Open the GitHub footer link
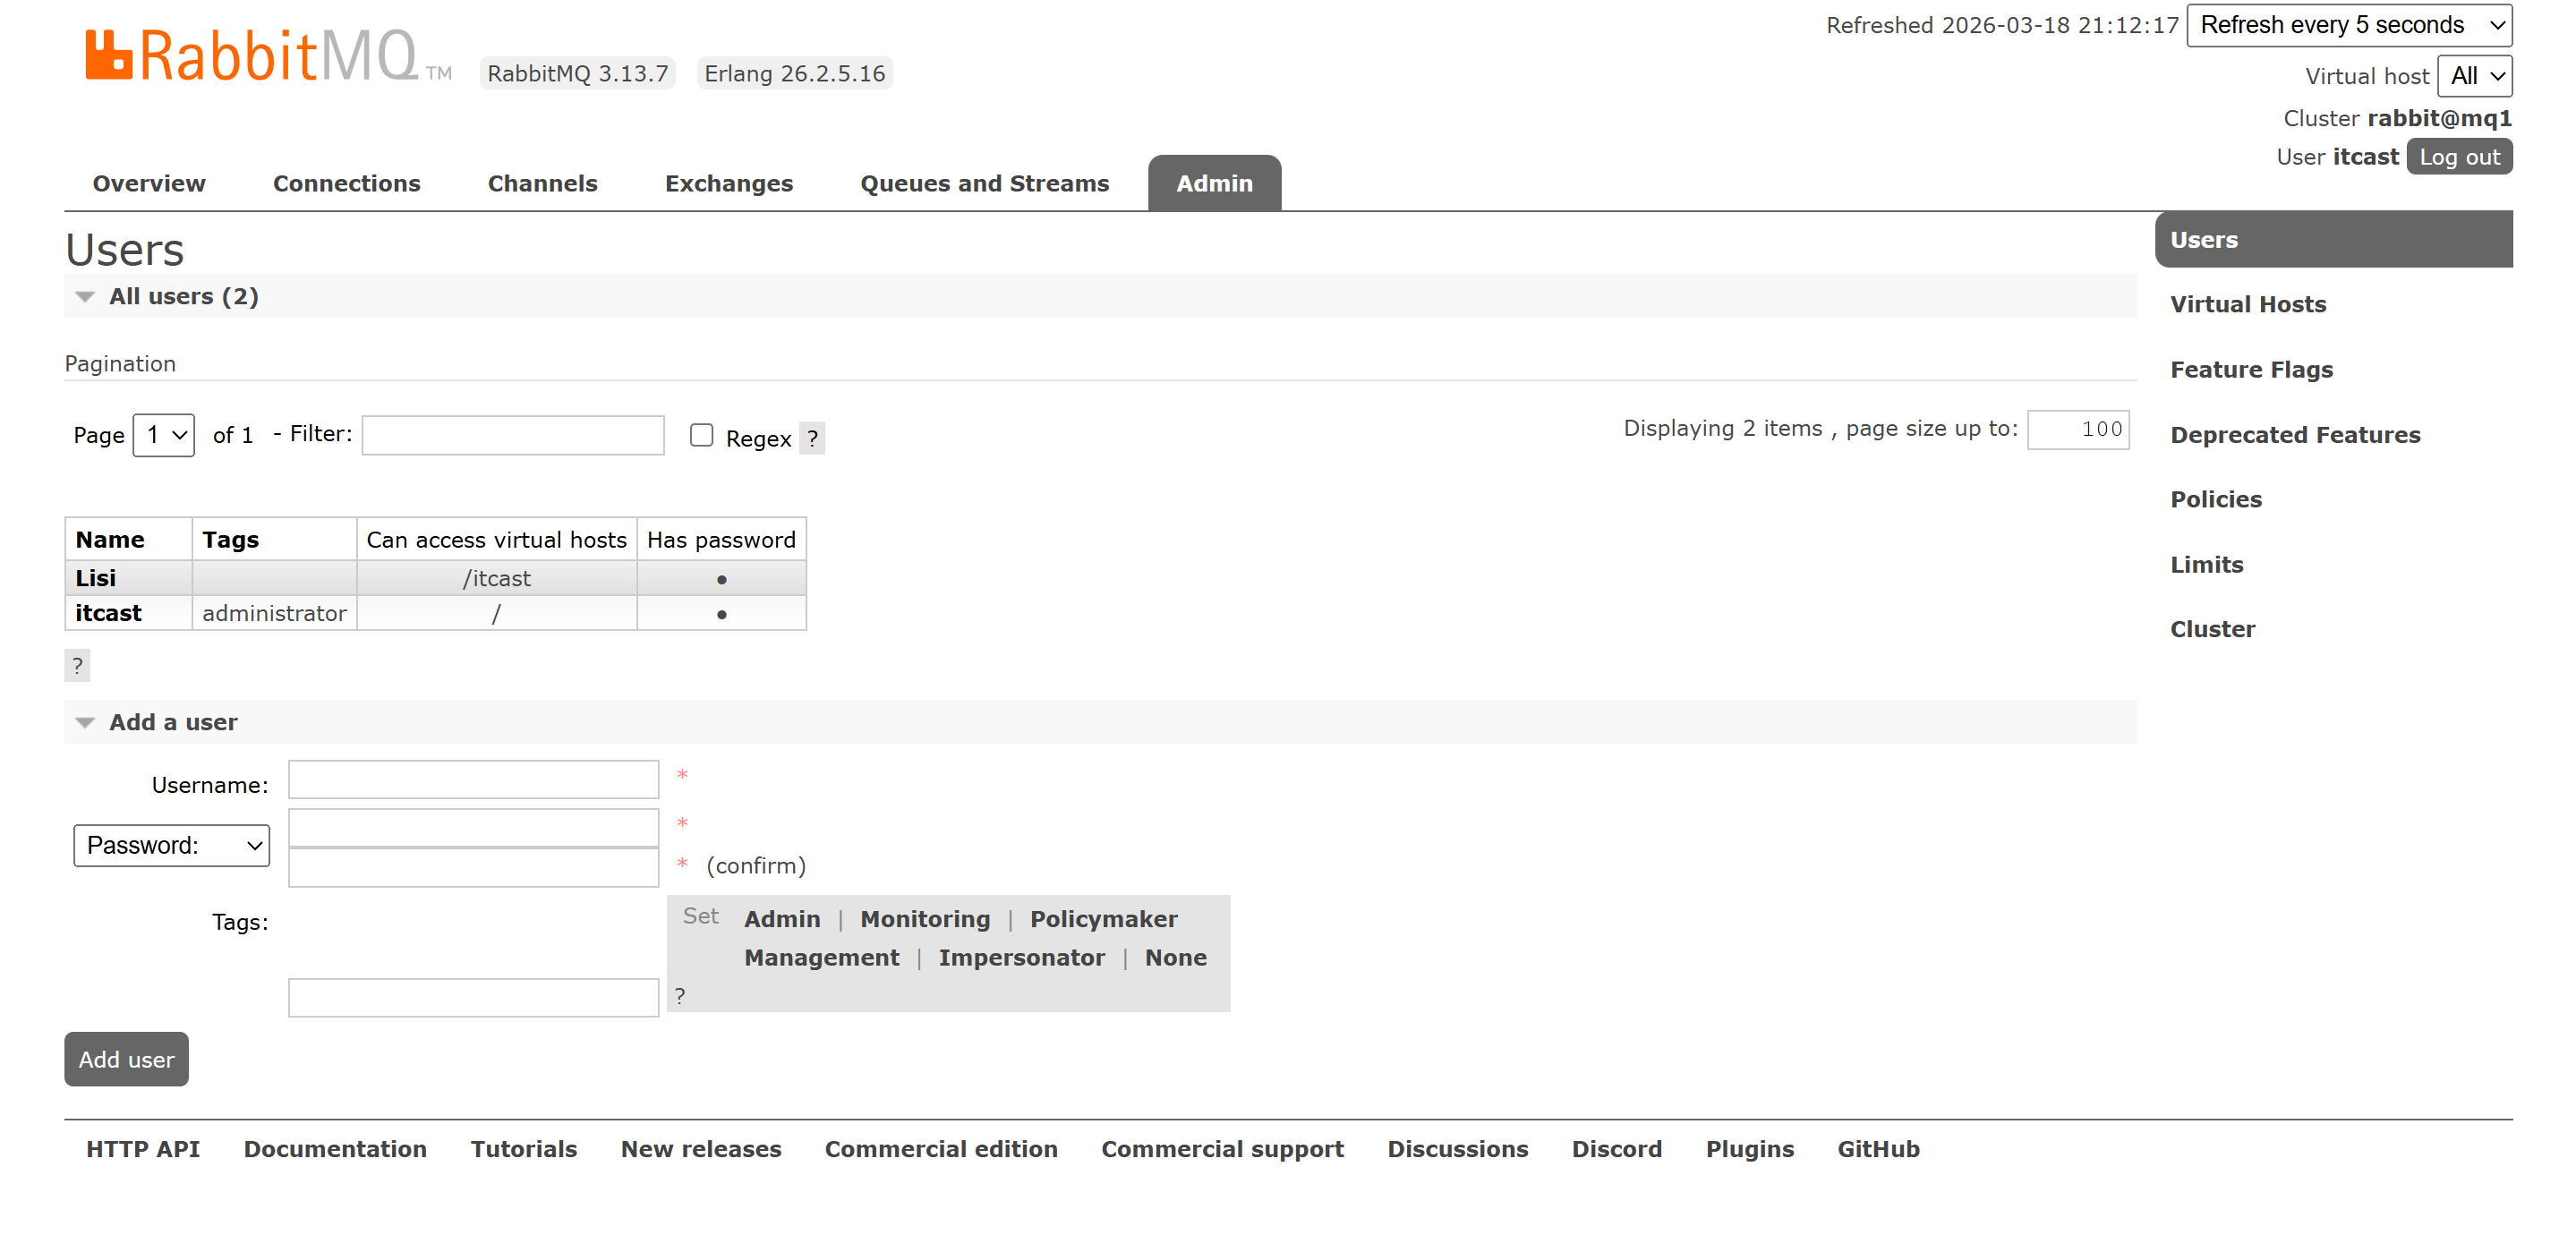 point(1878,1149)
